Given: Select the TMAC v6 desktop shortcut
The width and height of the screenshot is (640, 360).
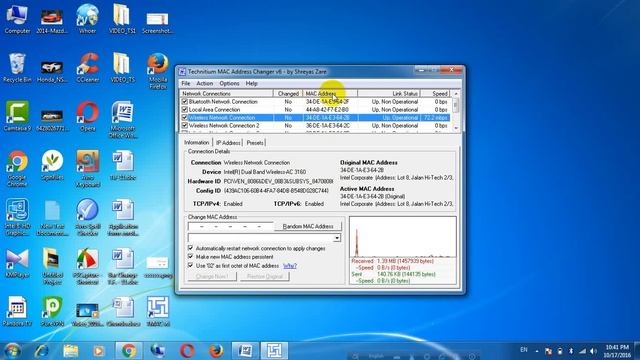Looking at the screenshot, I should pos(158,311).
